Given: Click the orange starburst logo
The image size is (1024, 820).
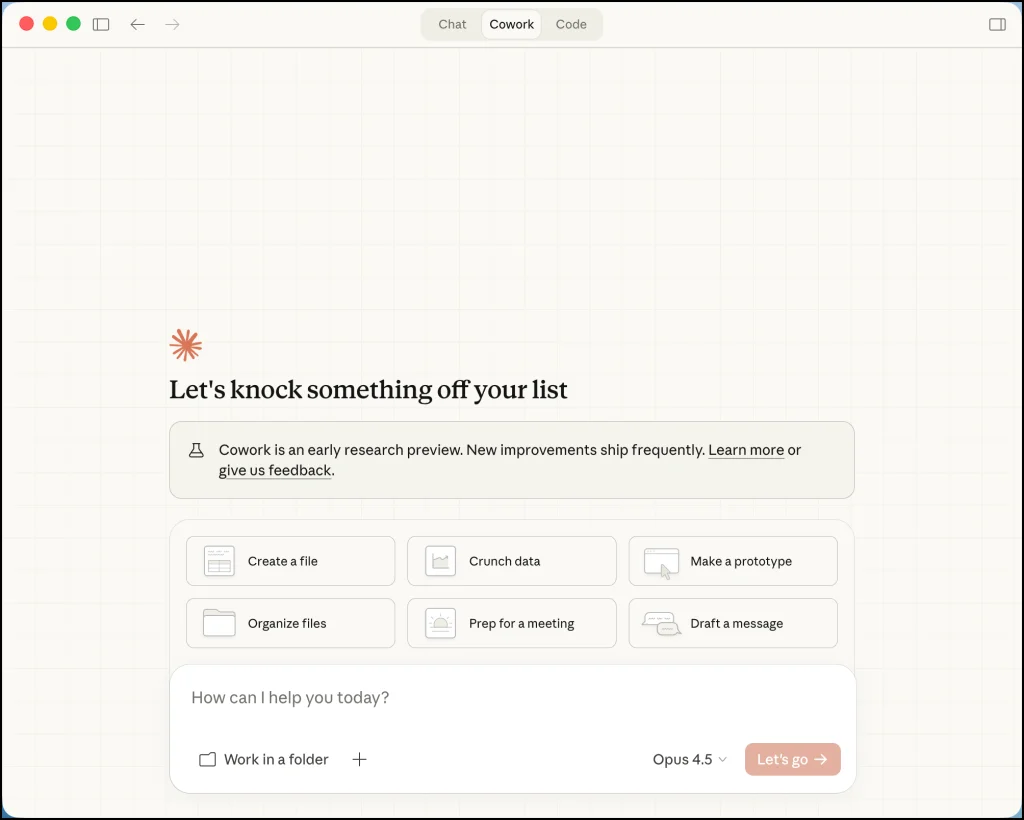Looking at the screenshot, I should click(x=186, y=345).
